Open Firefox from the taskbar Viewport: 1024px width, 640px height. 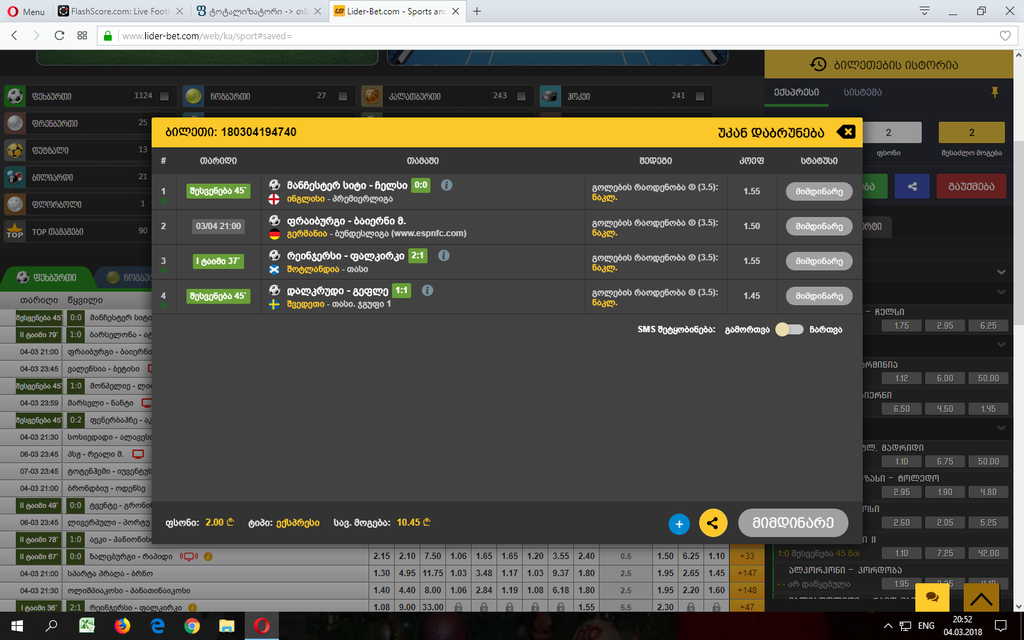point(122,626)
